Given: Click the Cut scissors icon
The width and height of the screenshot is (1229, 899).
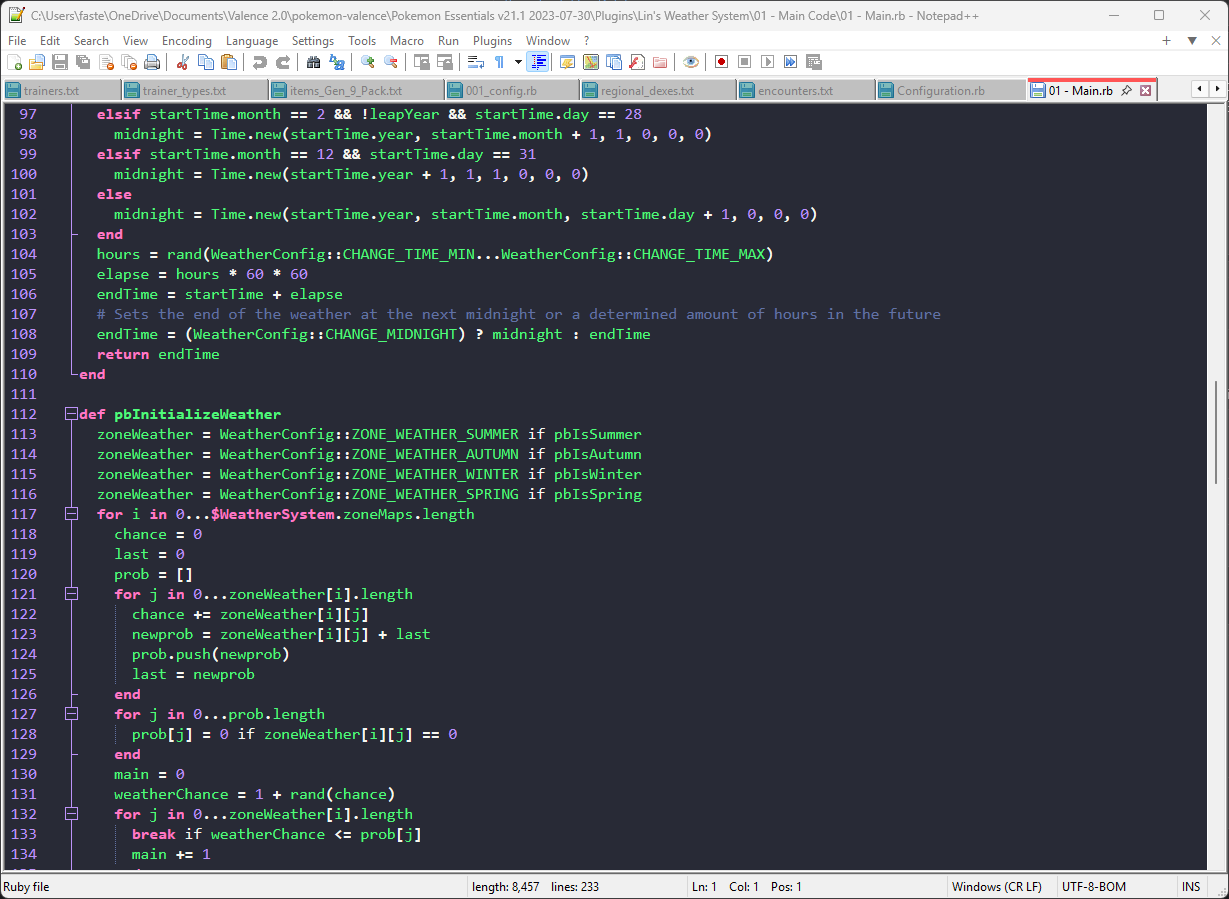Looking at the screenshot, I should (182, 62).
